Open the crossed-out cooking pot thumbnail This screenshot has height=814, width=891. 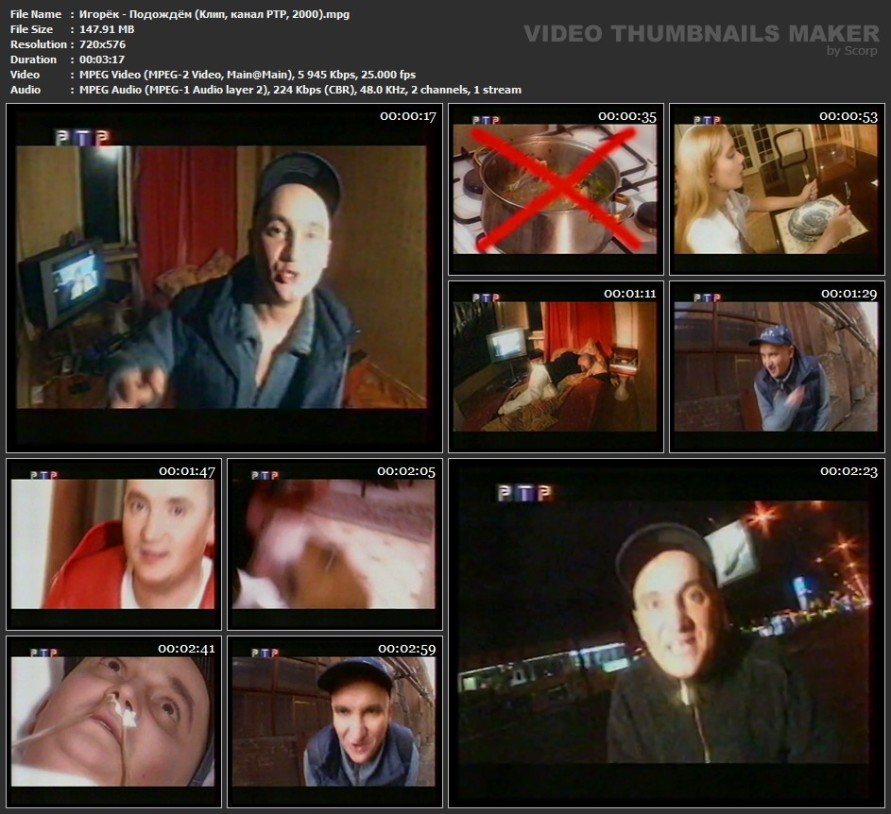coord(556,189)
